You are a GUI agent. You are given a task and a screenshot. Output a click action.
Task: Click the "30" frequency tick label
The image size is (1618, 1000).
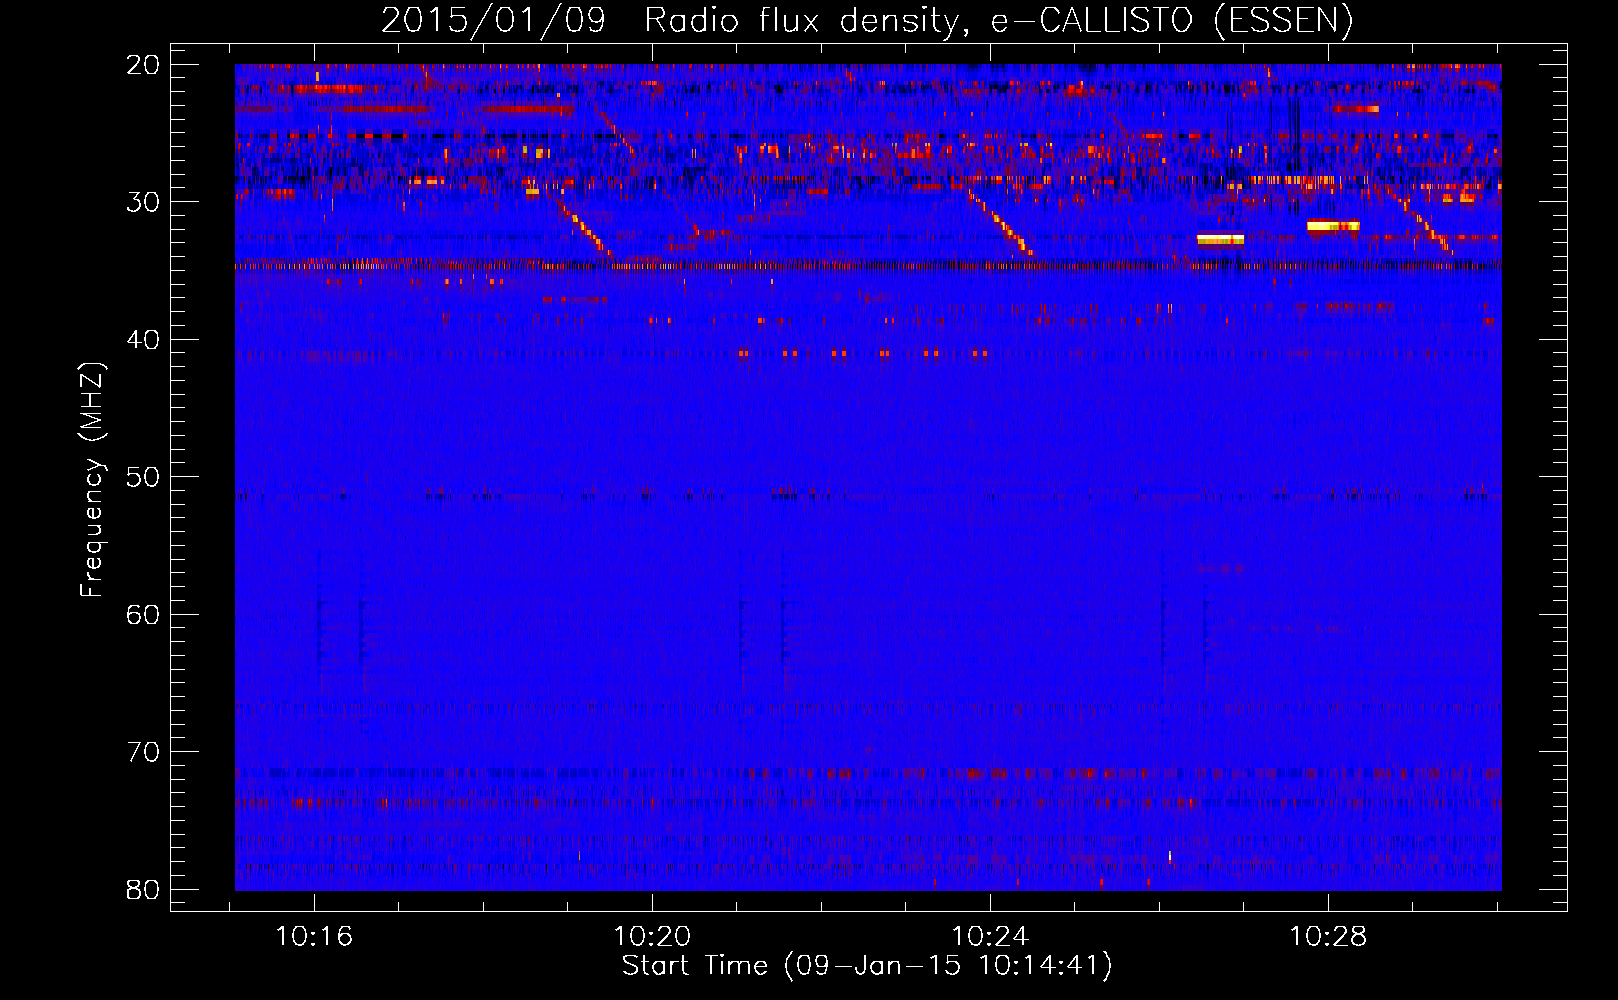pos(143,202)
